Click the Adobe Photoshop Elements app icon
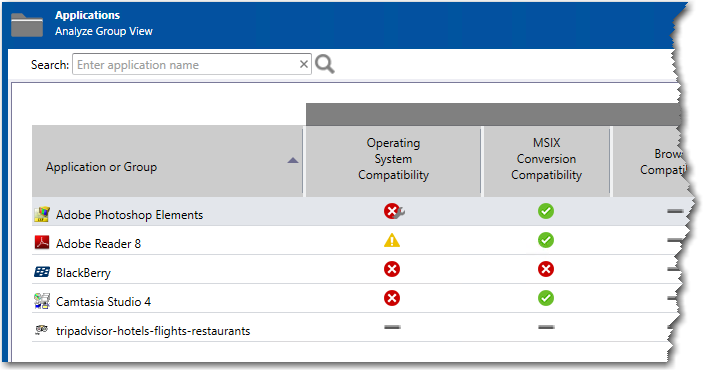 tap(42, 214)
